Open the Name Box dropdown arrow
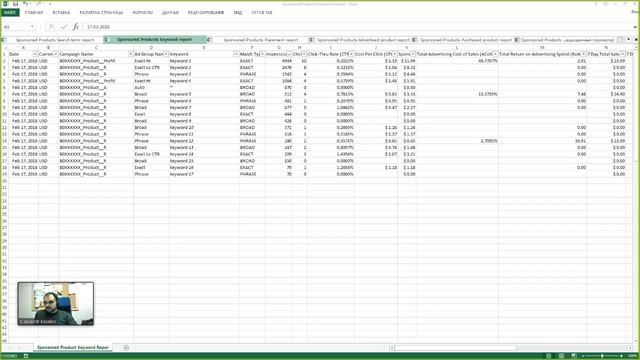 pos(32,27)
